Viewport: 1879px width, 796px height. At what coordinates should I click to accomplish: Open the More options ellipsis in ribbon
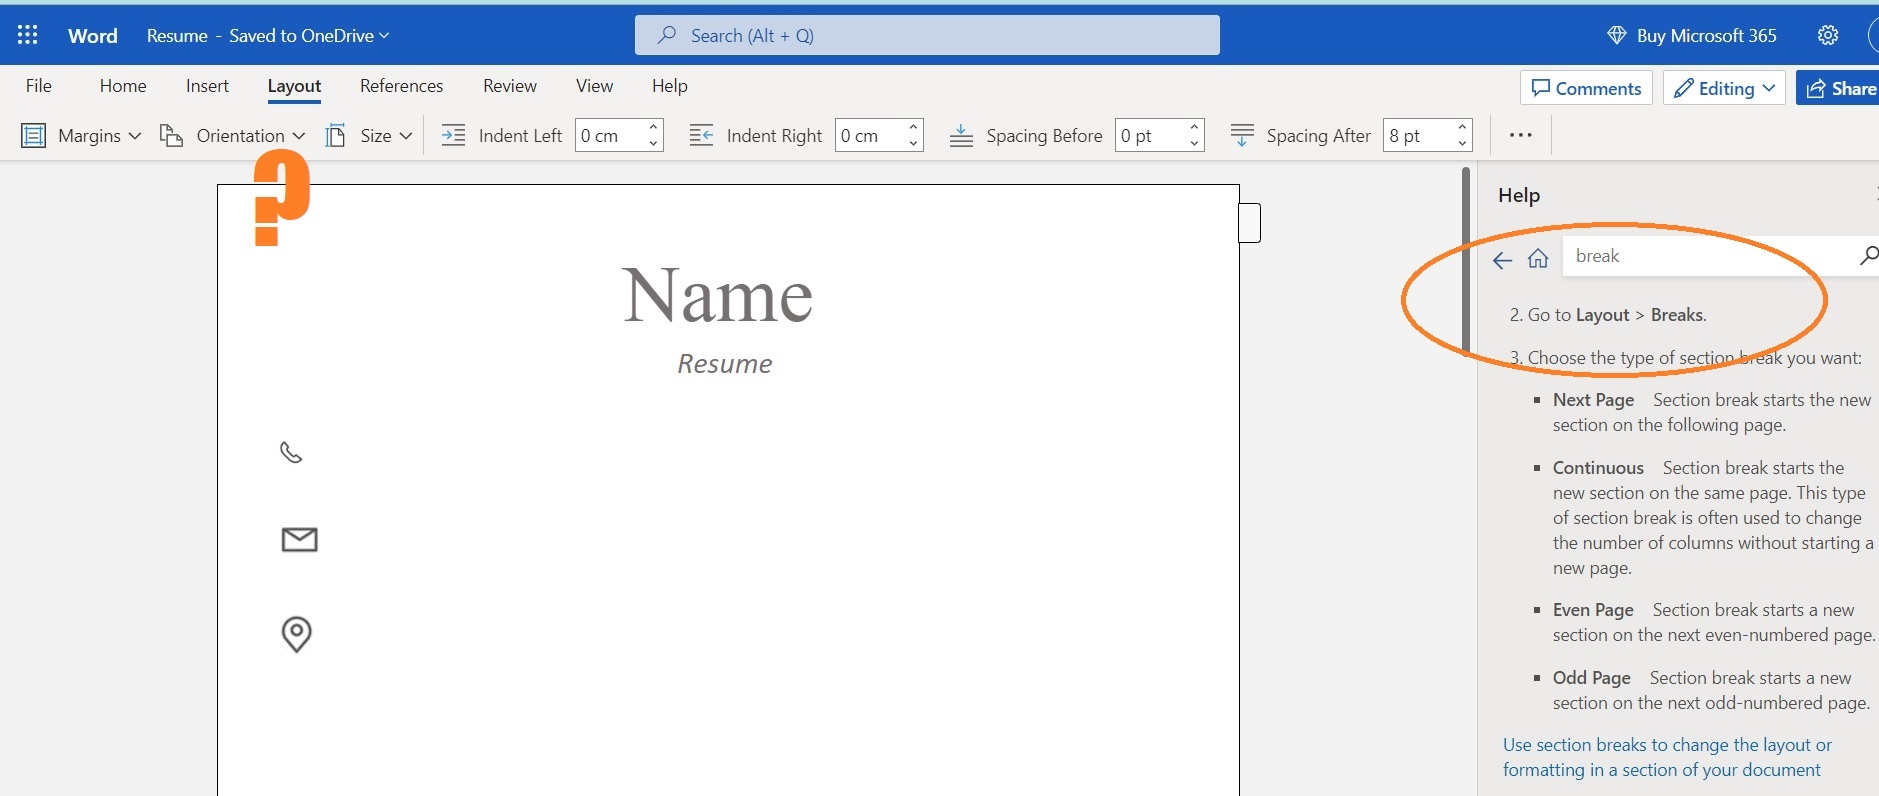pos(1520,135)
